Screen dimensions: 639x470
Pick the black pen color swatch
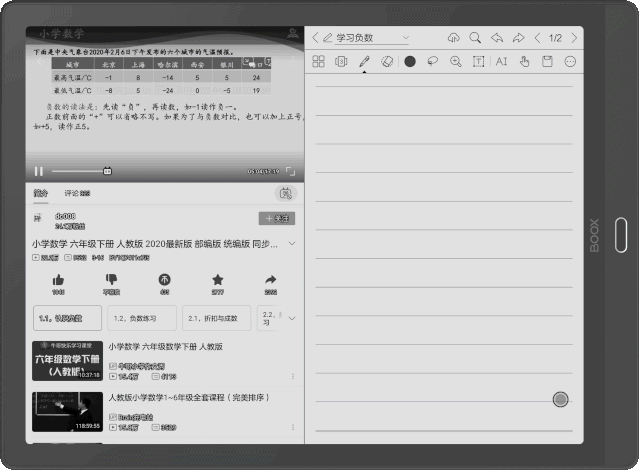[x=410, y=62]
